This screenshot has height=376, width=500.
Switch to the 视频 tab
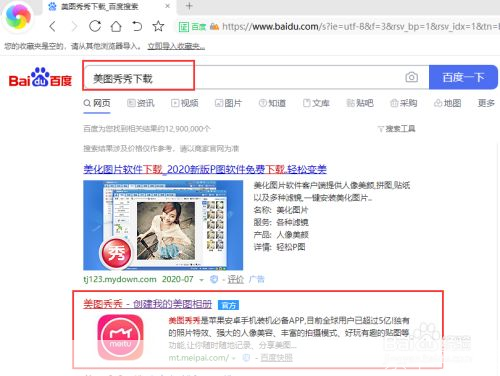(x=185, y=103)
